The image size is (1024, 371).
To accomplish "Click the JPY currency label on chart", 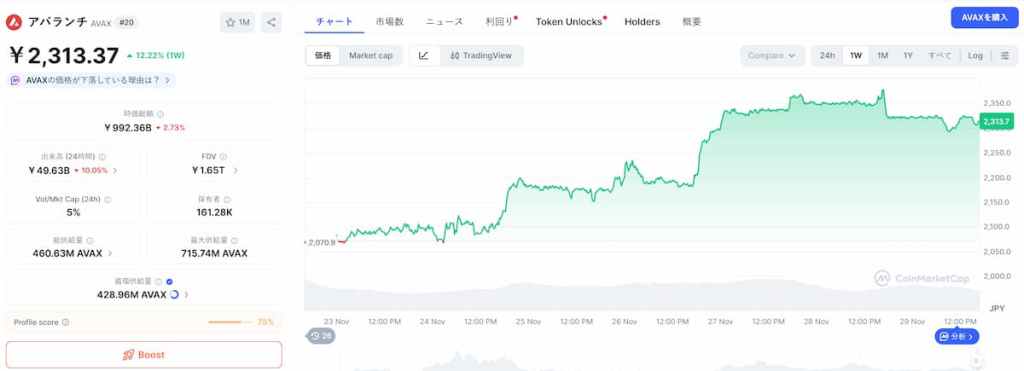I will [997, 308].
